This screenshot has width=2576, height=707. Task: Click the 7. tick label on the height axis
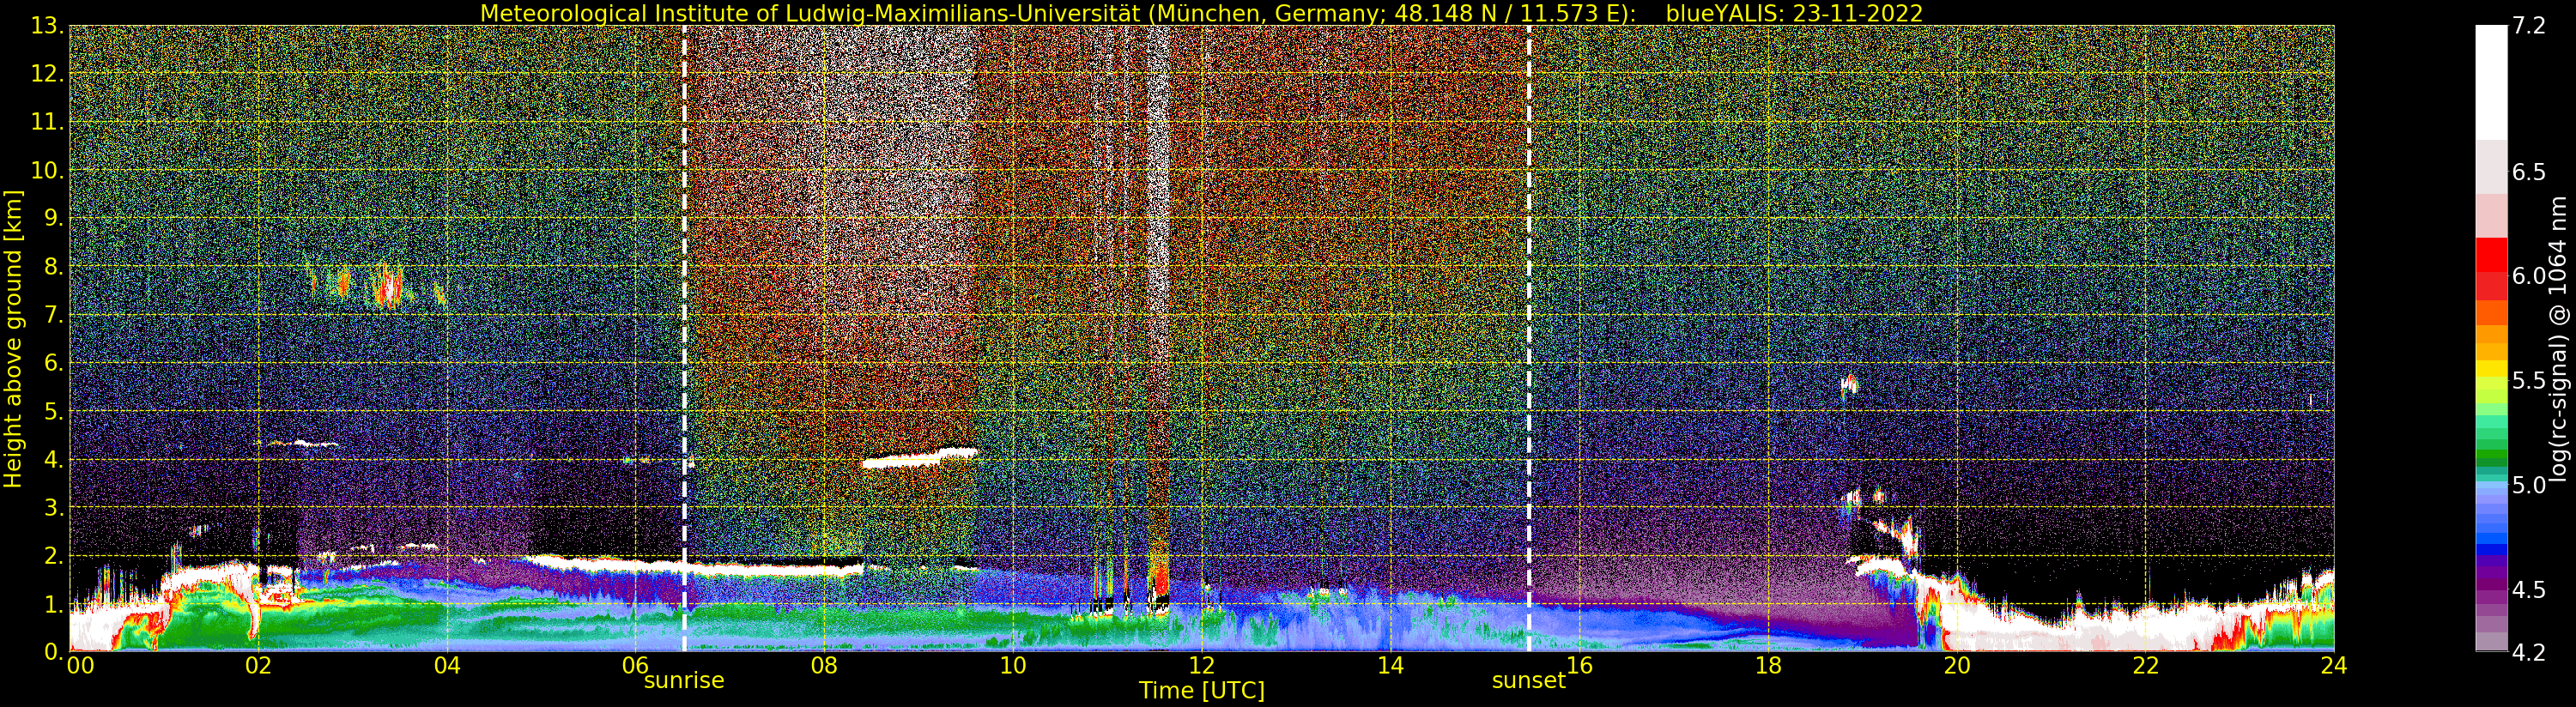point(54,315)
